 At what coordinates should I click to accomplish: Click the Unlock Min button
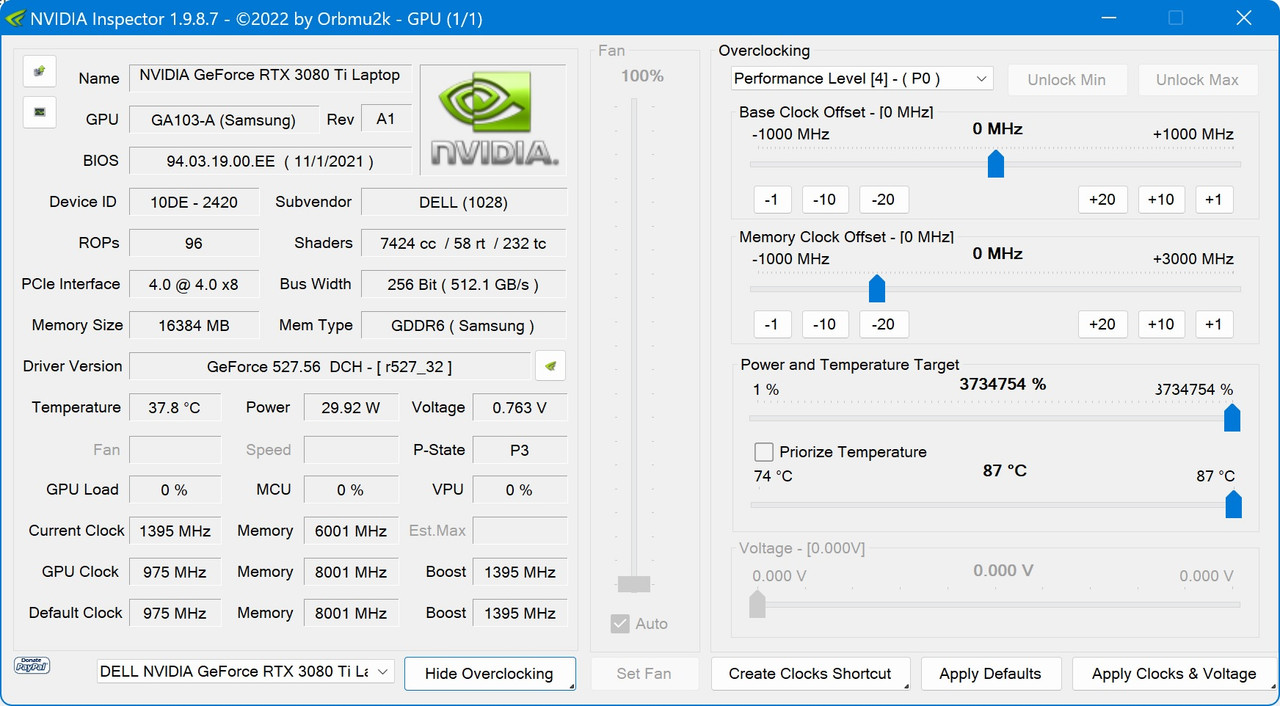click(1067, 80)
